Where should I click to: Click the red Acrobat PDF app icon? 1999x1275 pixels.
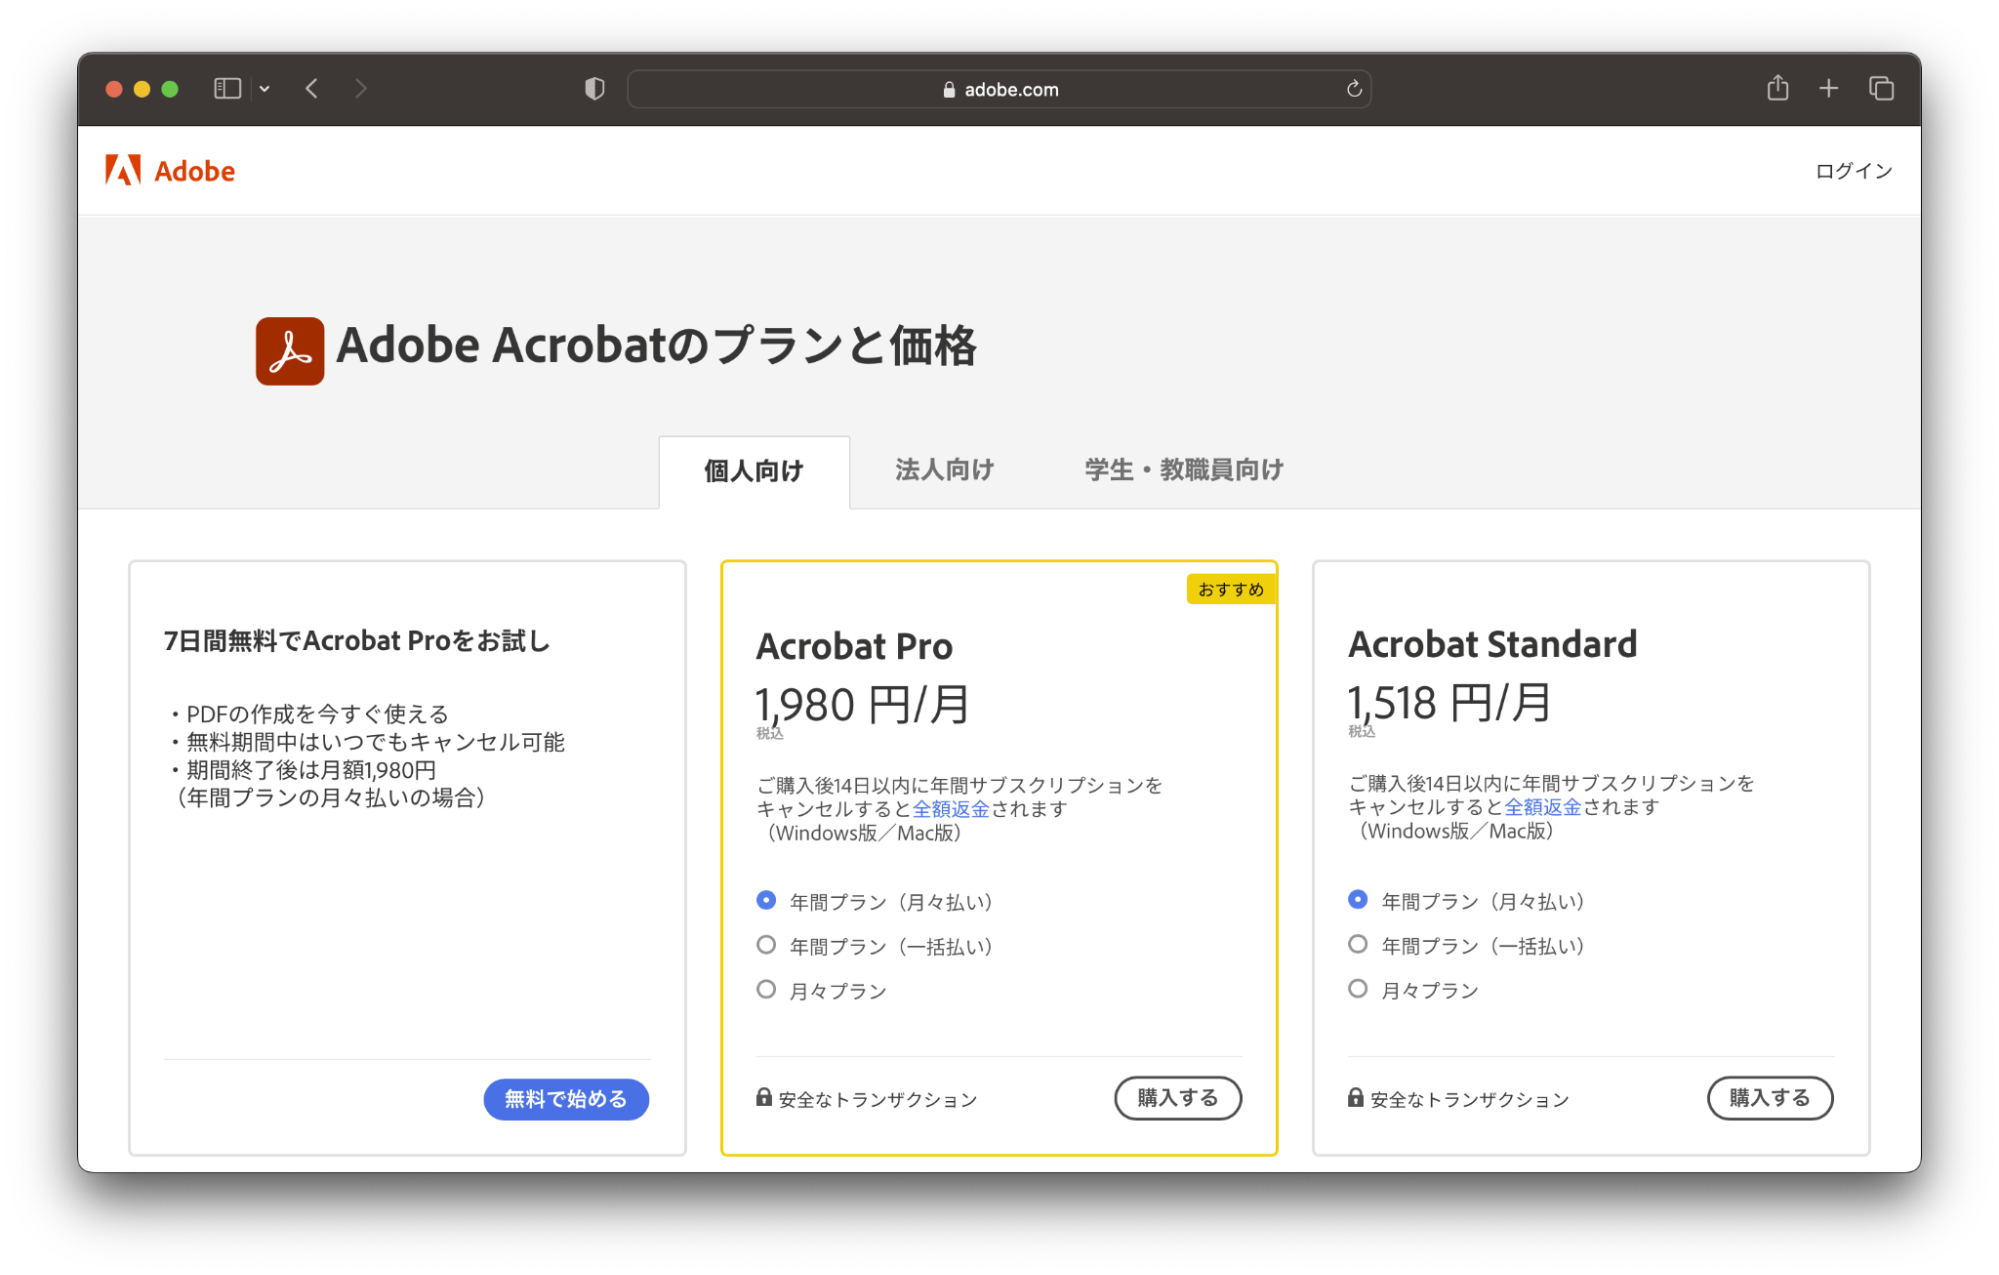tap(290, 351)
